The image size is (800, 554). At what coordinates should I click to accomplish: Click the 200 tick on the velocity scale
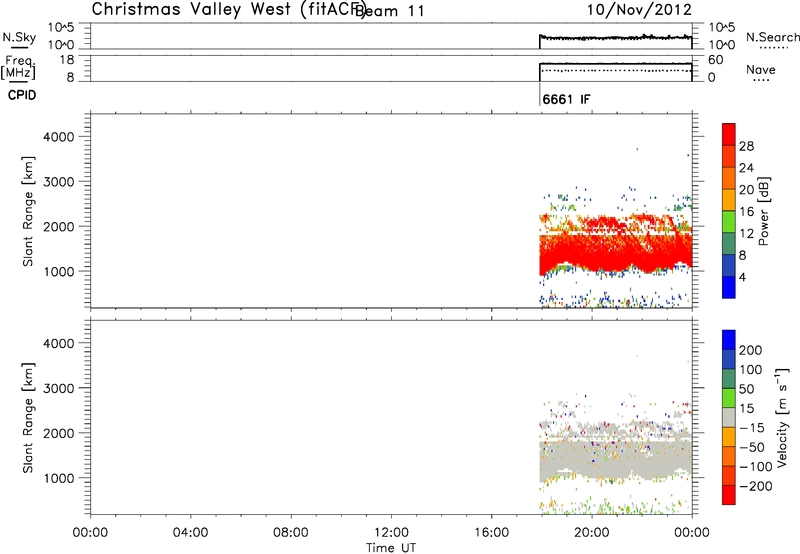tap(751, 350)
